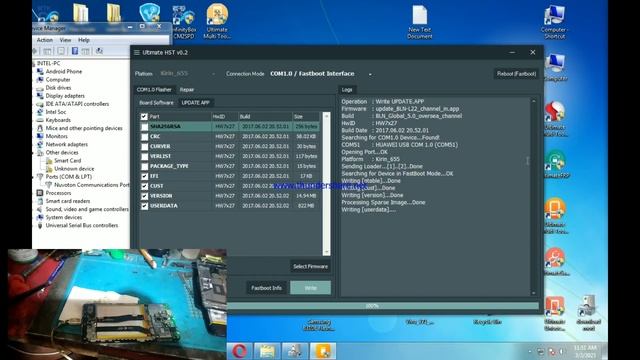Select Universal Serial Bus controllers
The height and width of the screenshot is (360, 640).
click(x=82, y=225)
